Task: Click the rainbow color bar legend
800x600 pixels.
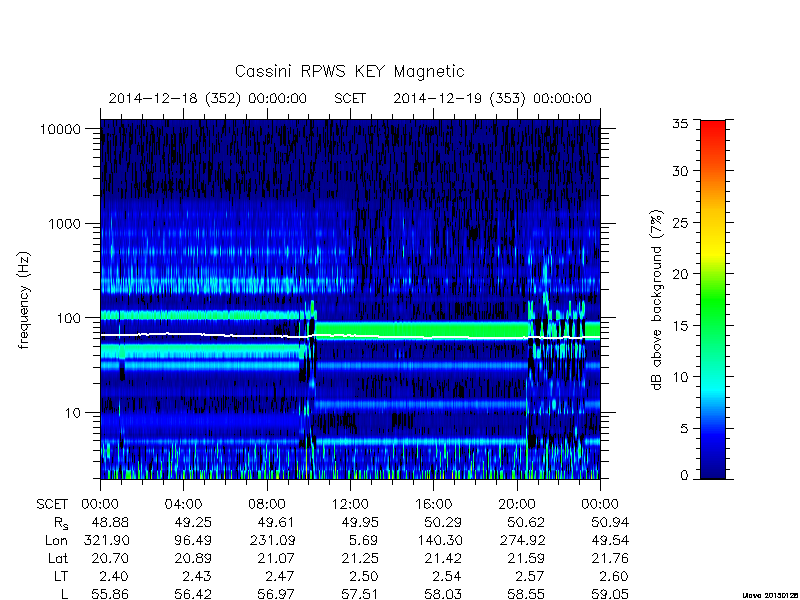Action: click(713, 299)
